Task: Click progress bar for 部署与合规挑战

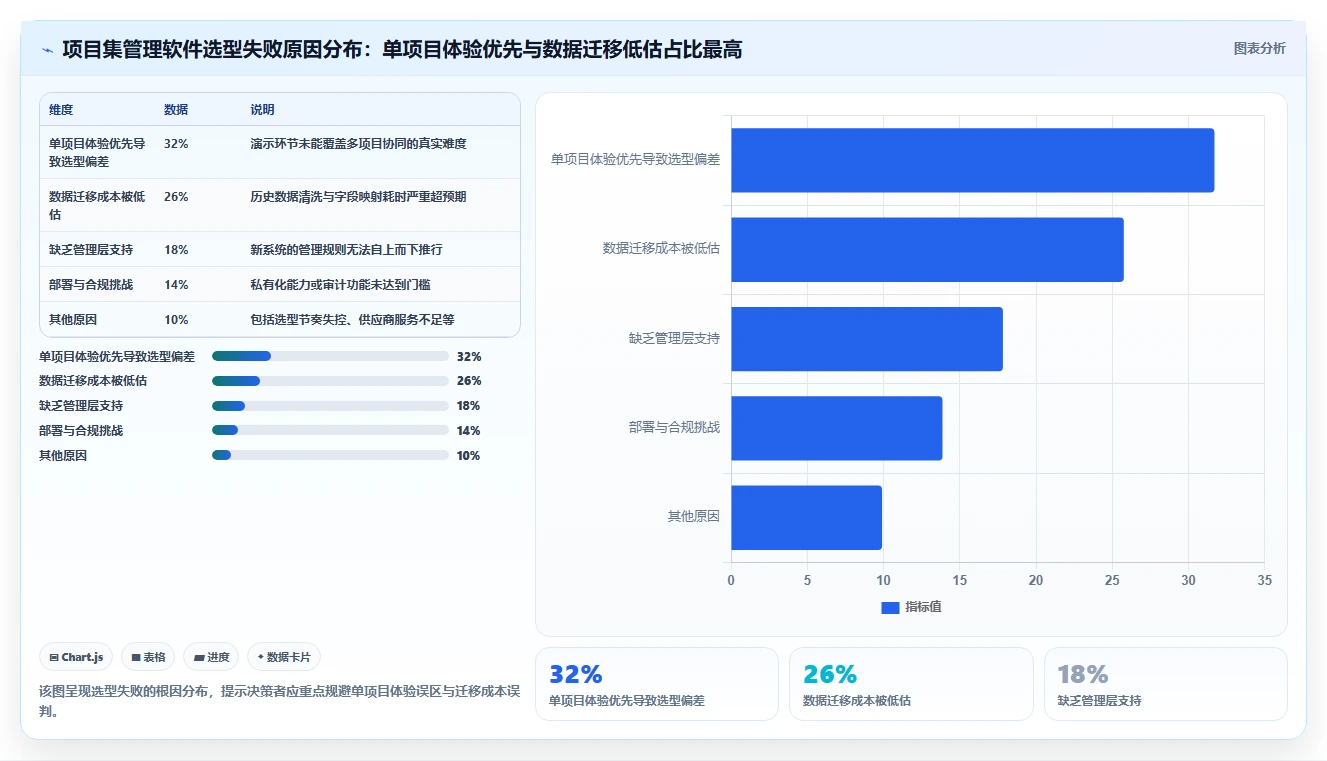Action: point(330,431)
